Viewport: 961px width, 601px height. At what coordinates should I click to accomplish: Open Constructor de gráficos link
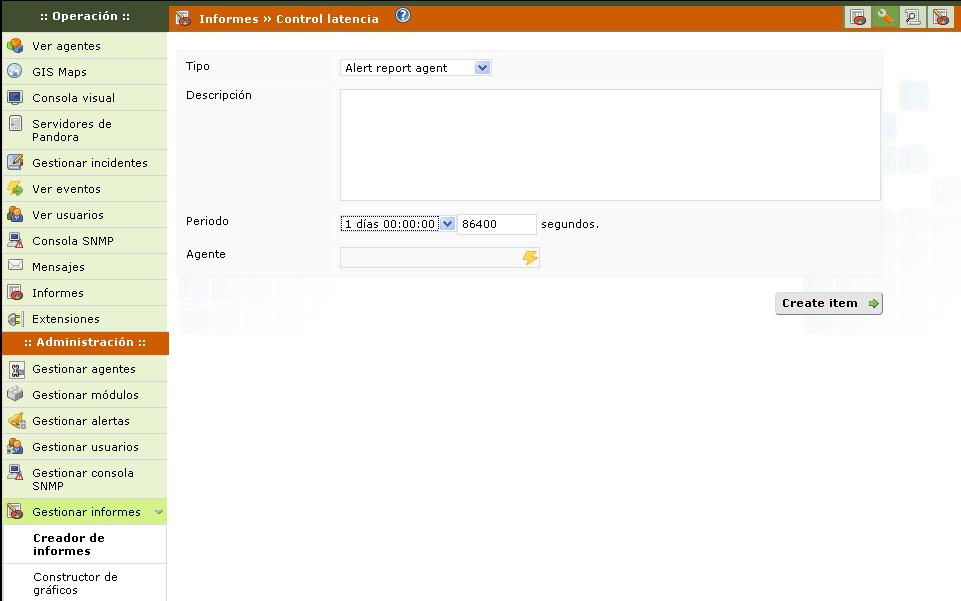[x=75, y=583]
